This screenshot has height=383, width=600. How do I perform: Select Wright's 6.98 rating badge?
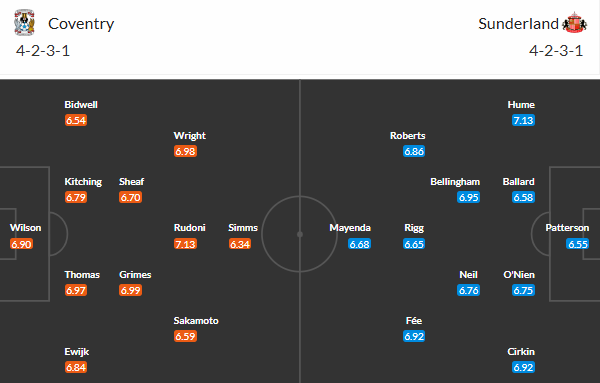(186, 152)
